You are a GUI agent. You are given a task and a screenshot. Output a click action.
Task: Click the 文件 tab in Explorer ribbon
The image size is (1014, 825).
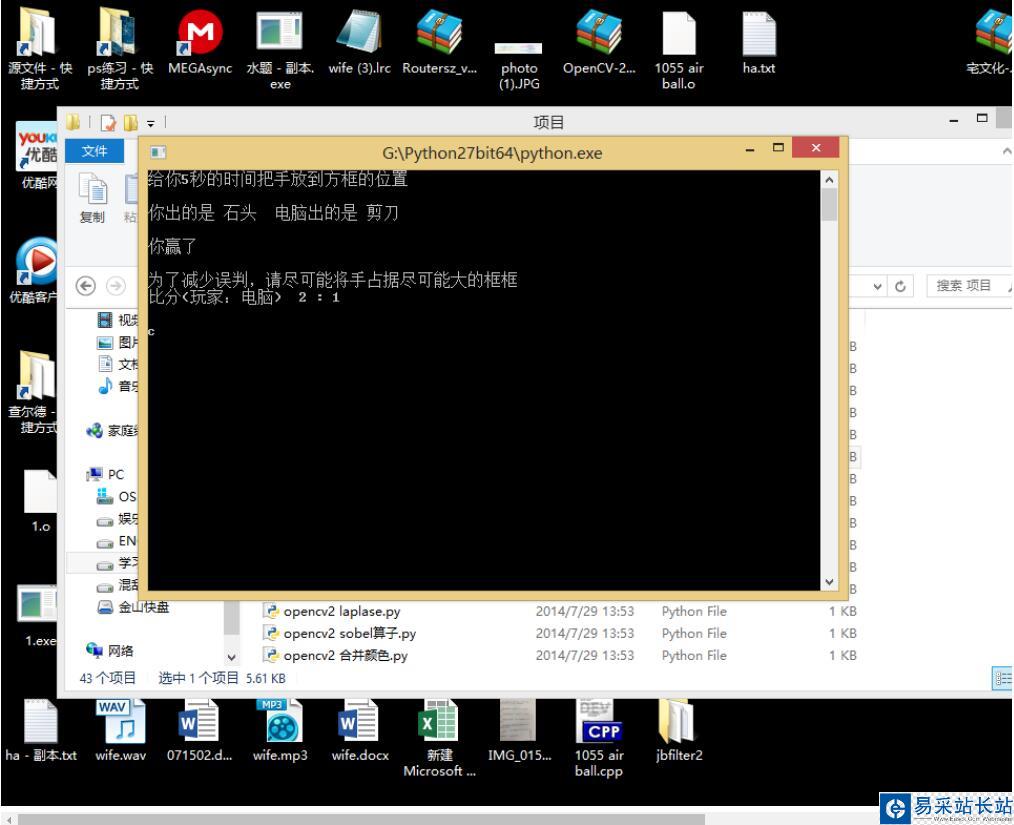point(94,151)
